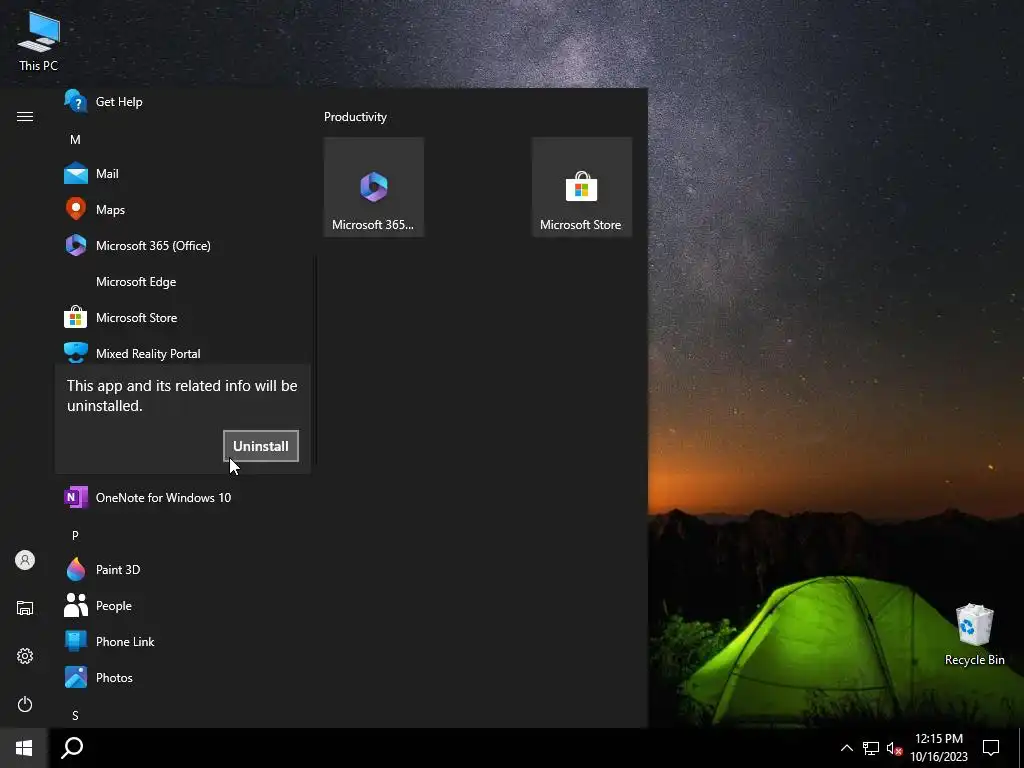Viewport: 1024px width, 768px height.
Task: Click Productivity group title
Action: pyautogui.click(x=355, y=117)
